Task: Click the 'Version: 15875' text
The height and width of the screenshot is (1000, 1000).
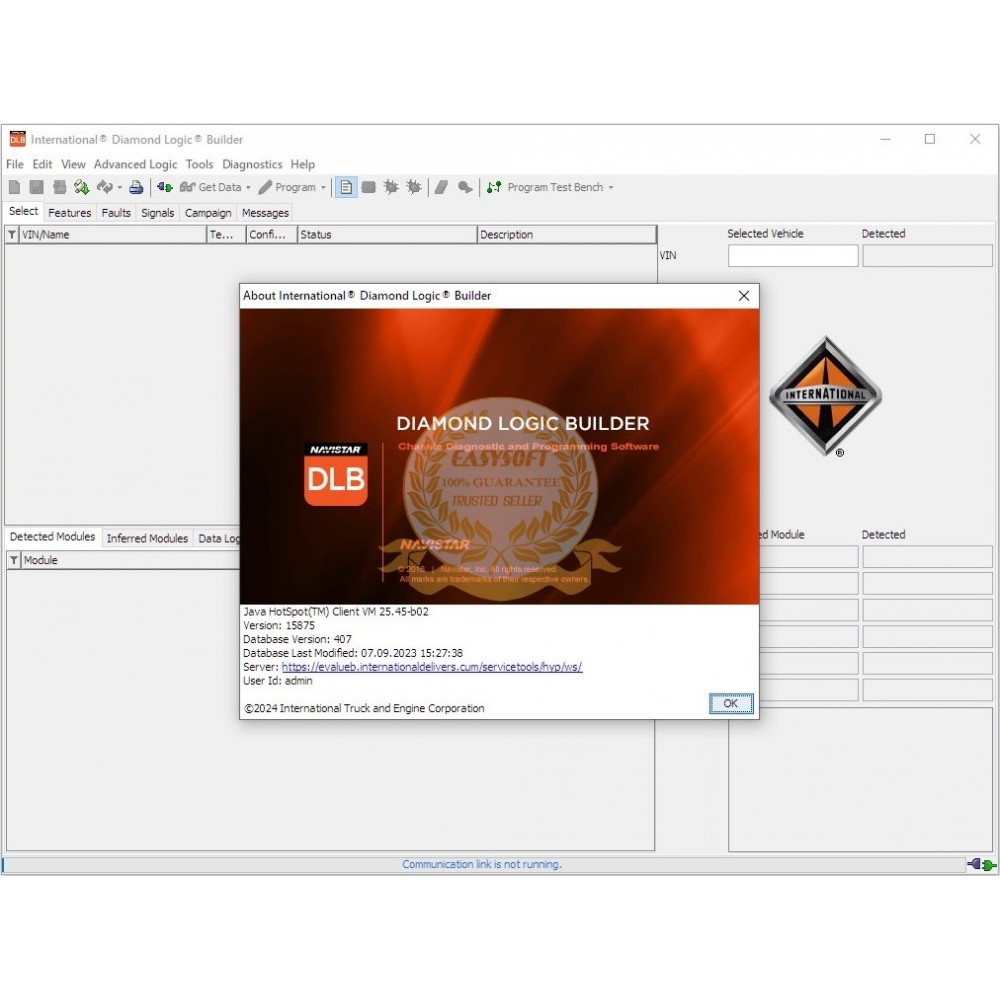Action: (279, 626)
